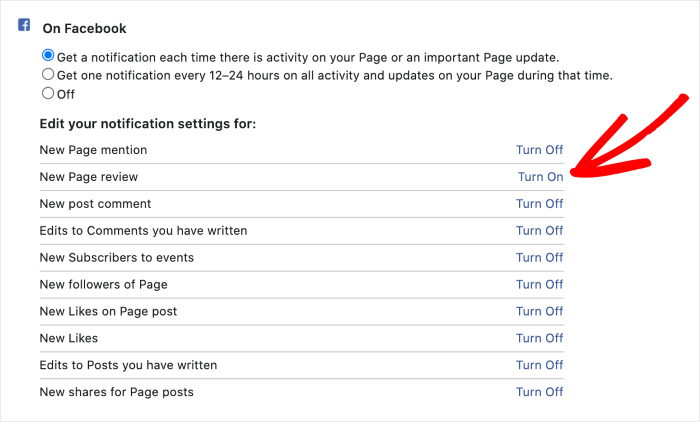Turn off New followers of Page notifications
Screen dimensions: 700x422
click(x=539, y=284)
